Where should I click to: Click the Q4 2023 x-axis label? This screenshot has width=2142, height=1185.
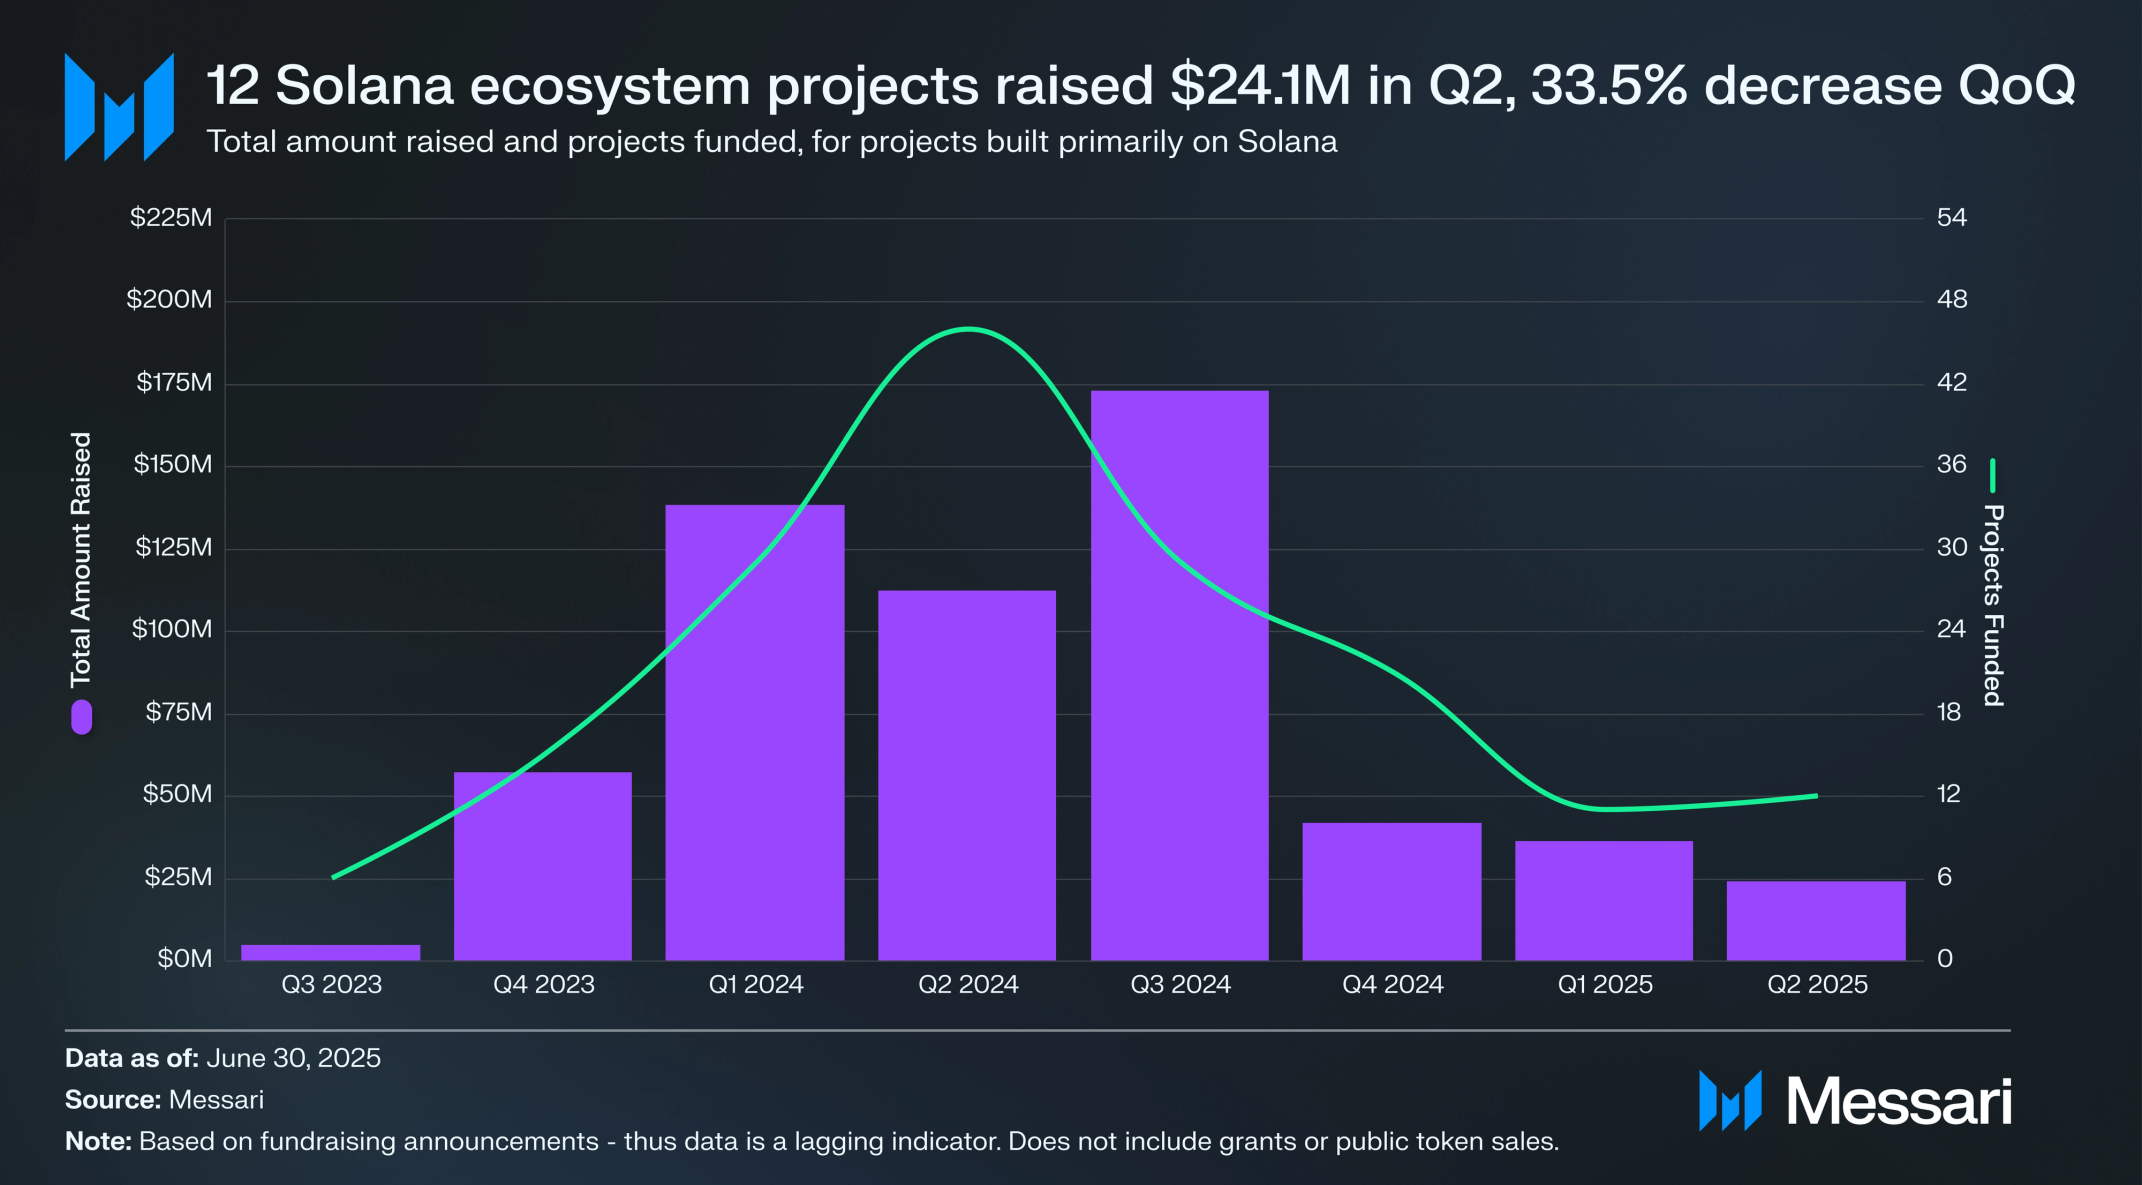click(544, 985)
